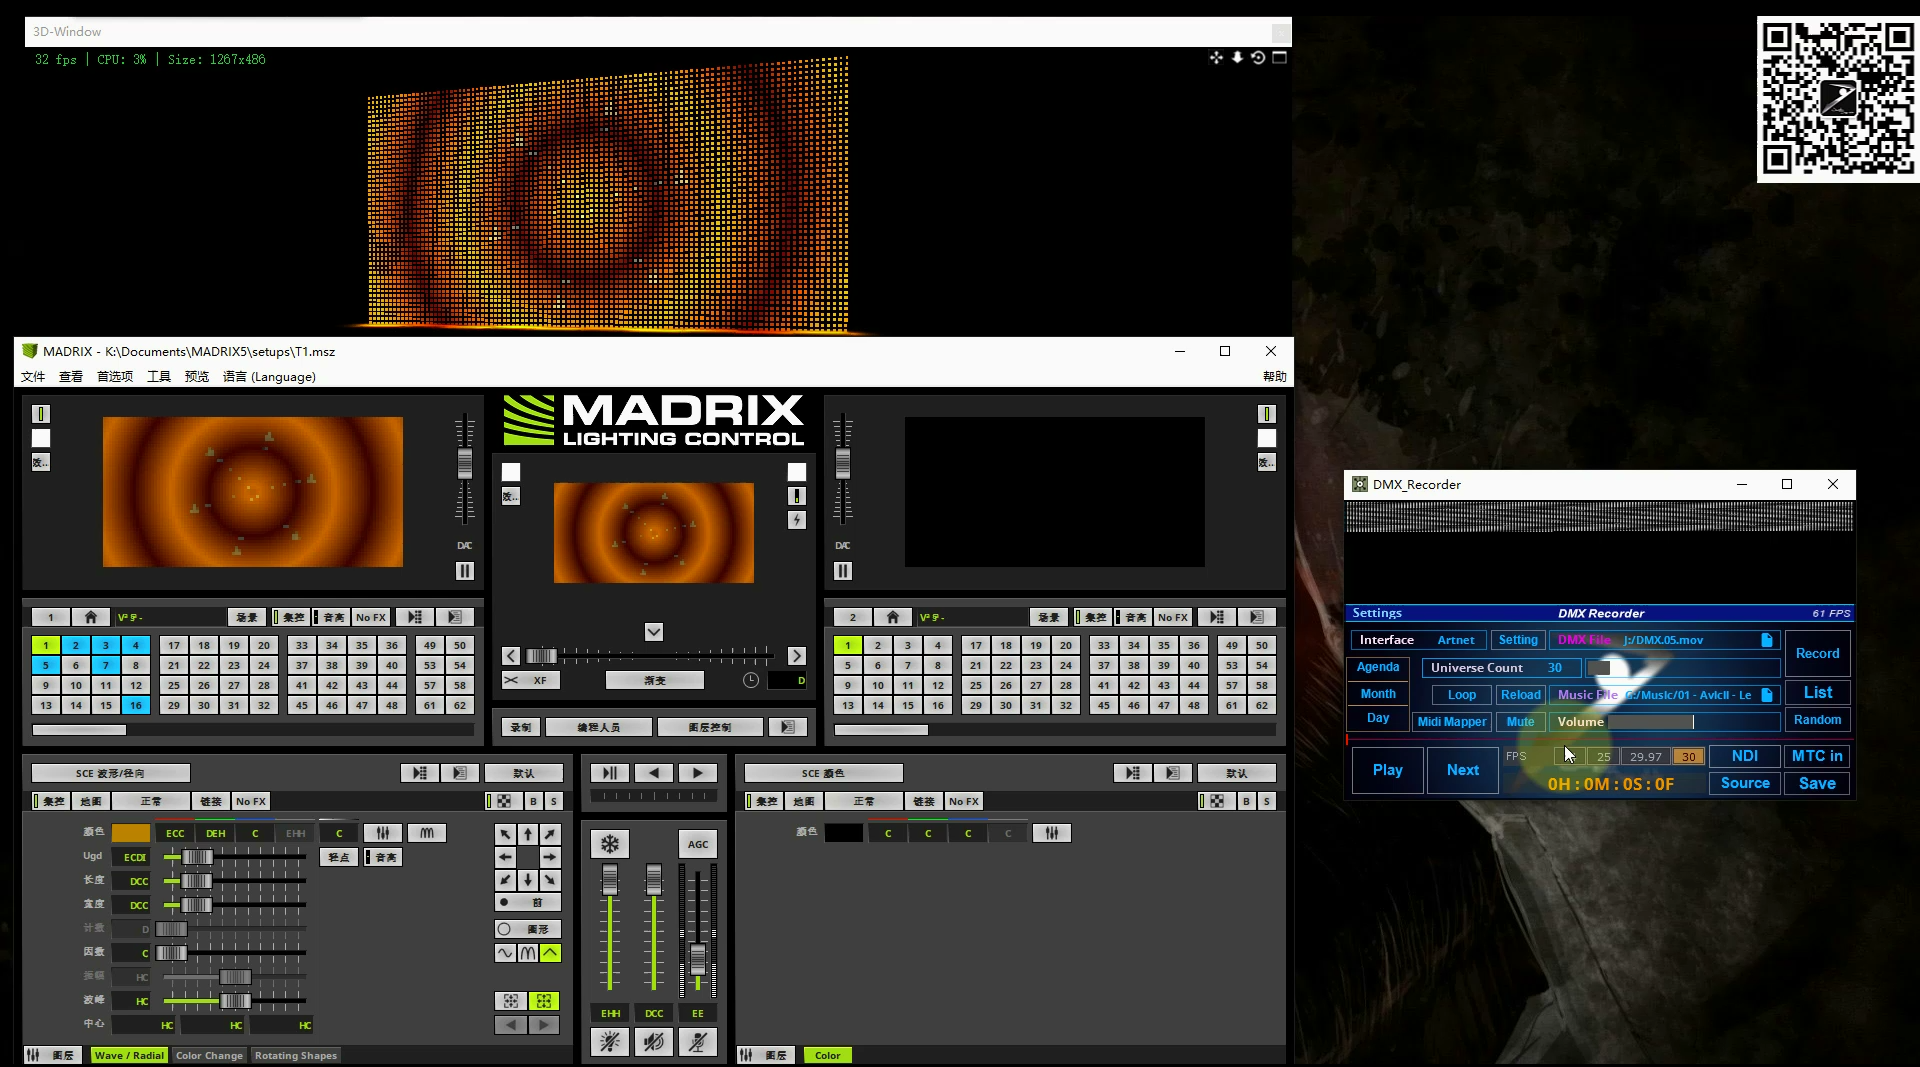The width and height of the screenshot is (1920, 1067).
Task: Click the mixer sliders icon next to color row
Action: click(383, 833)
